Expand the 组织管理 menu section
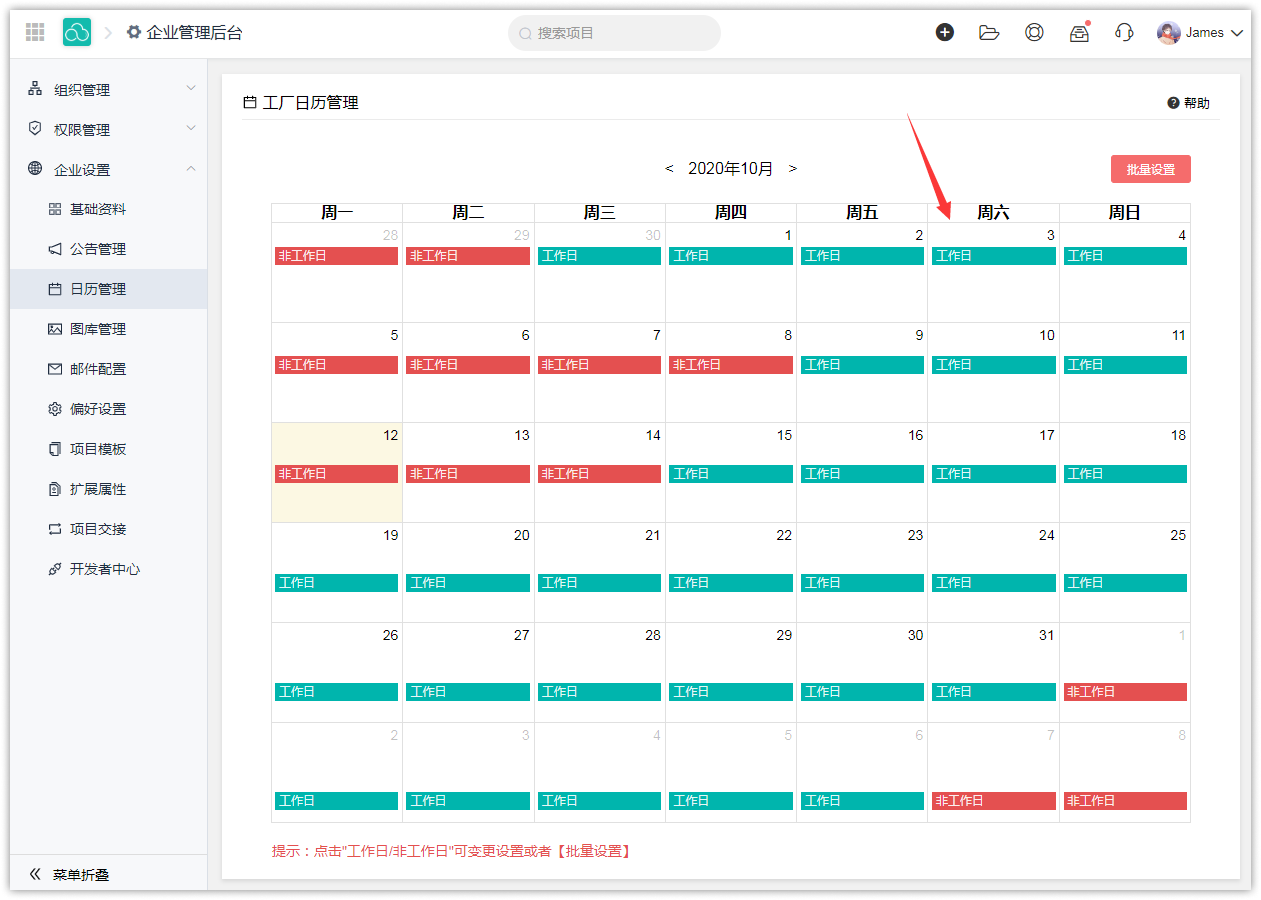This screenshot has width=1261, height=900. tap(109, 90)
